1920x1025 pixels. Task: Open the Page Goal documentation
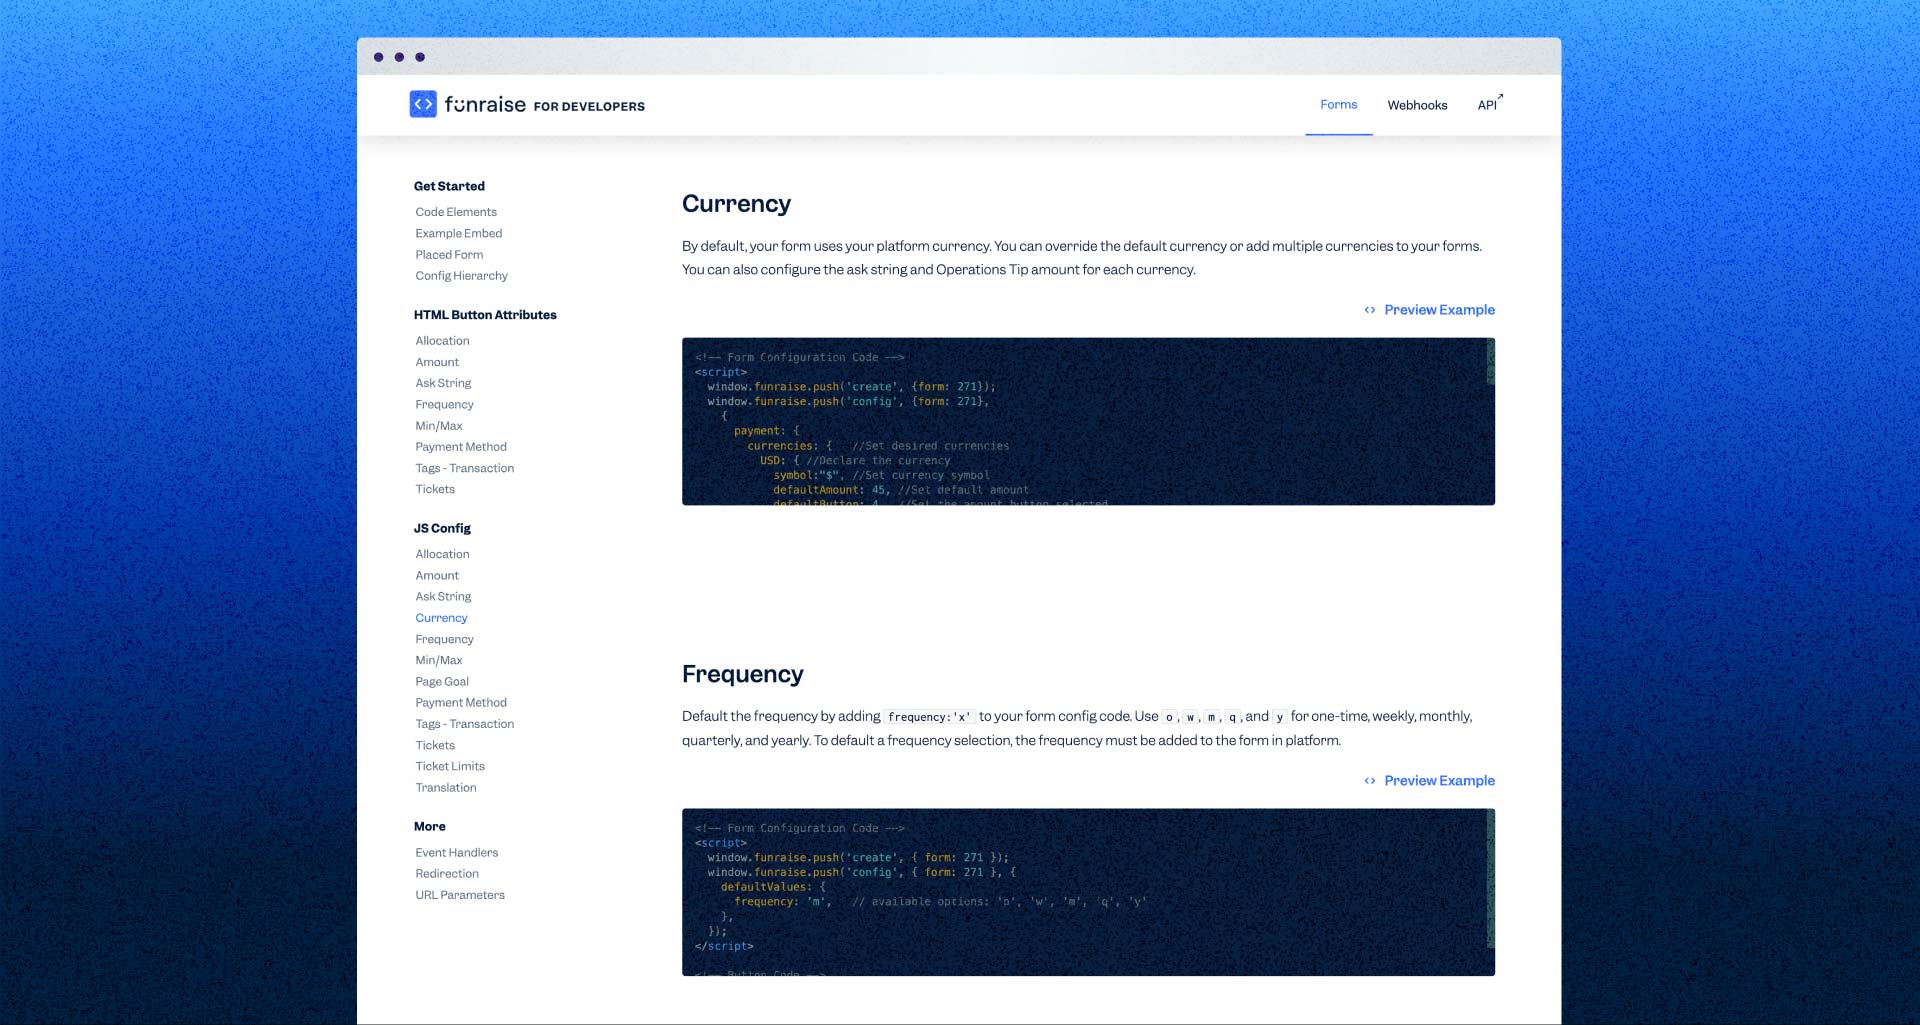click(442, 681)
